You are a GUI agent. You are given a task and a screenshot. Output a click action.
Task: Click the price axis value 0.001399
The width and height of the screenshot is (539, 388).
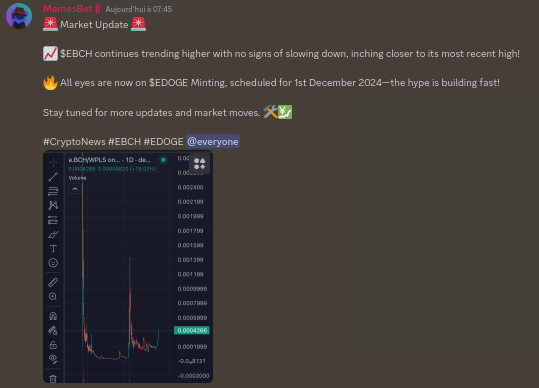click(x=190, y=260)
